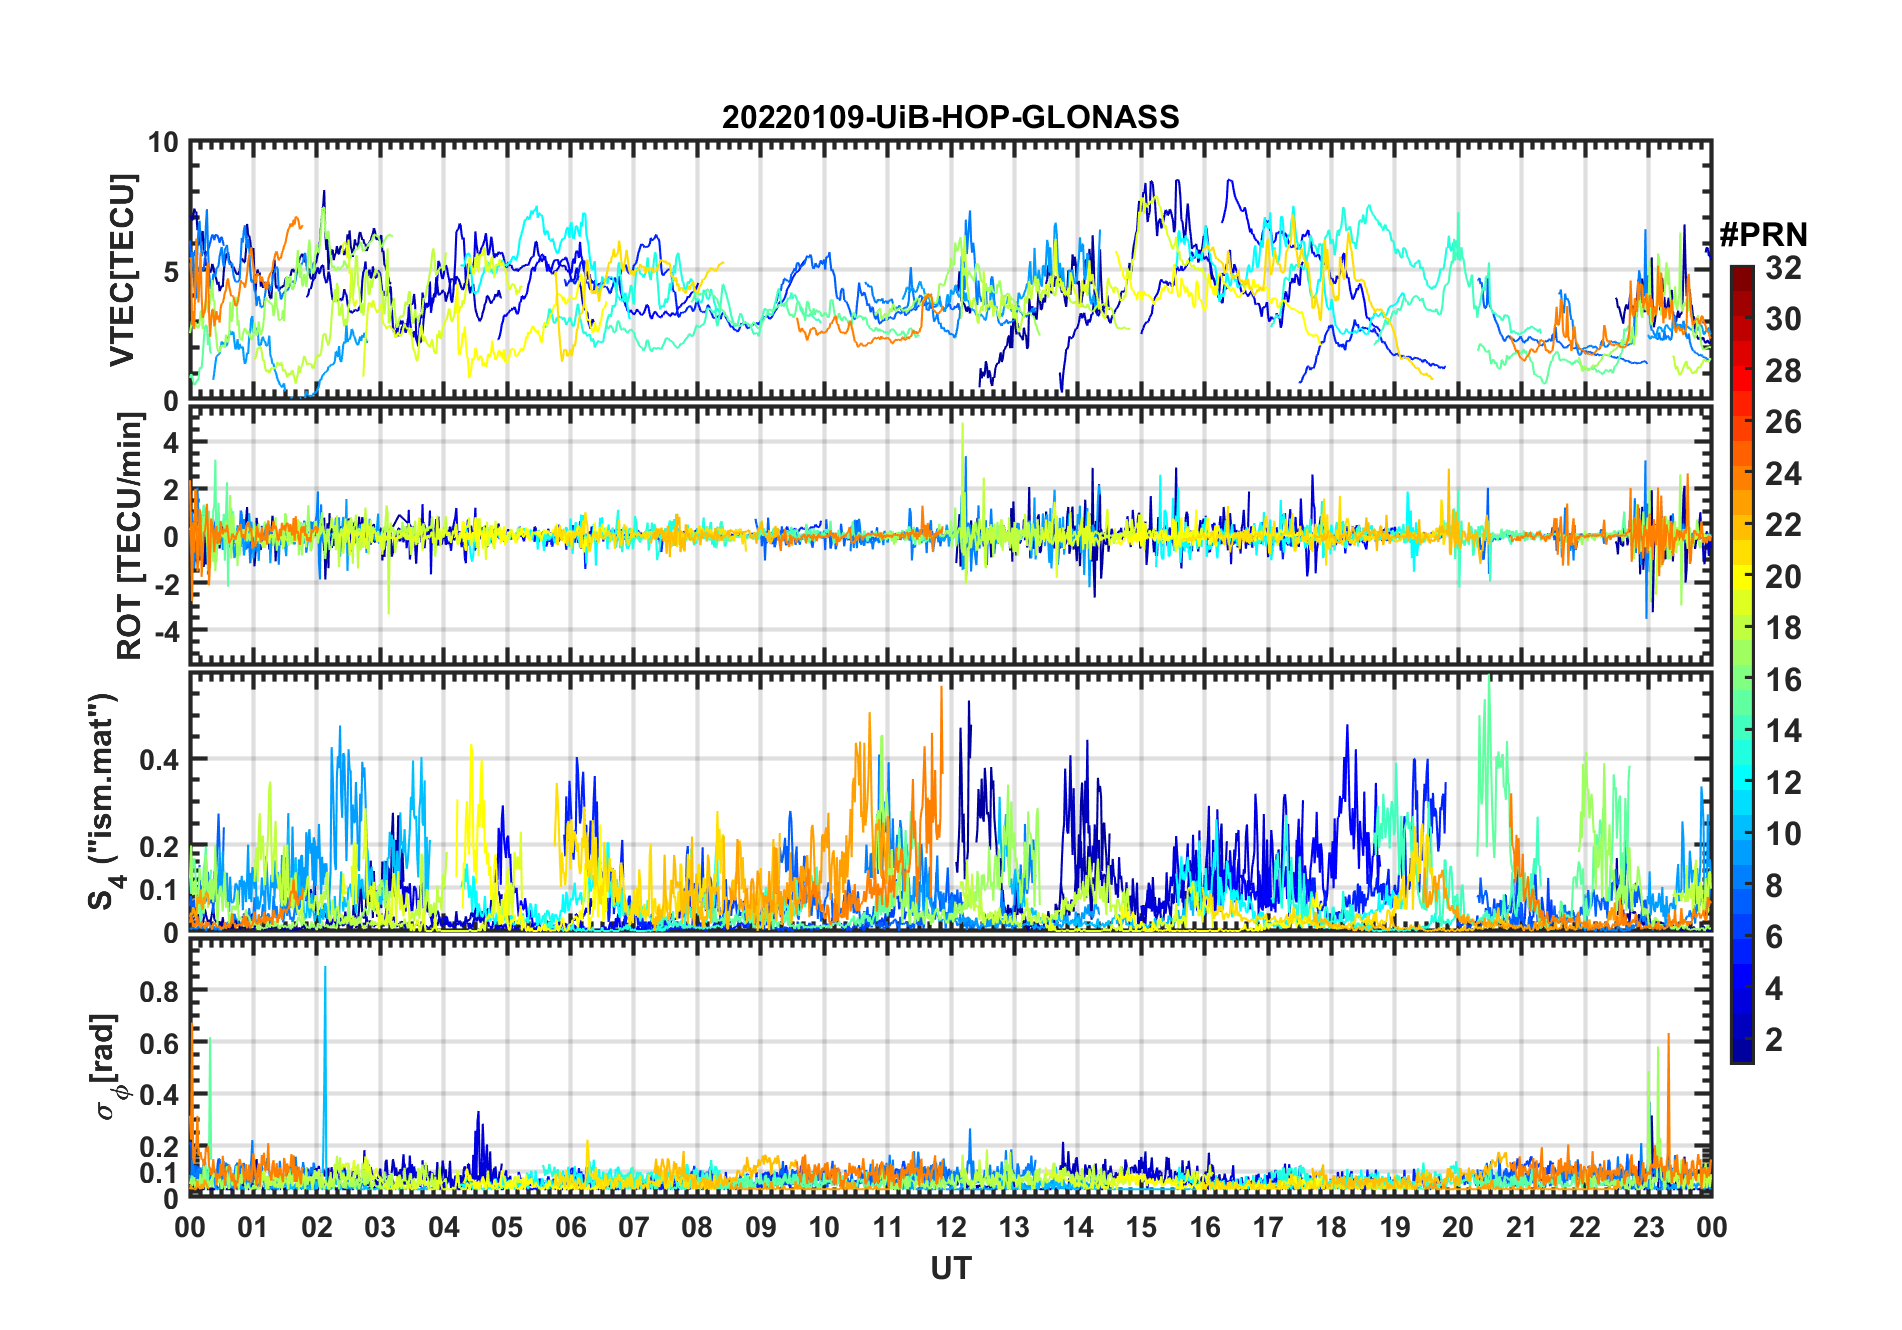The image size is (1902, 1330).
Task: Pick the colorbar tick label 32
Action: point(1783,268)
